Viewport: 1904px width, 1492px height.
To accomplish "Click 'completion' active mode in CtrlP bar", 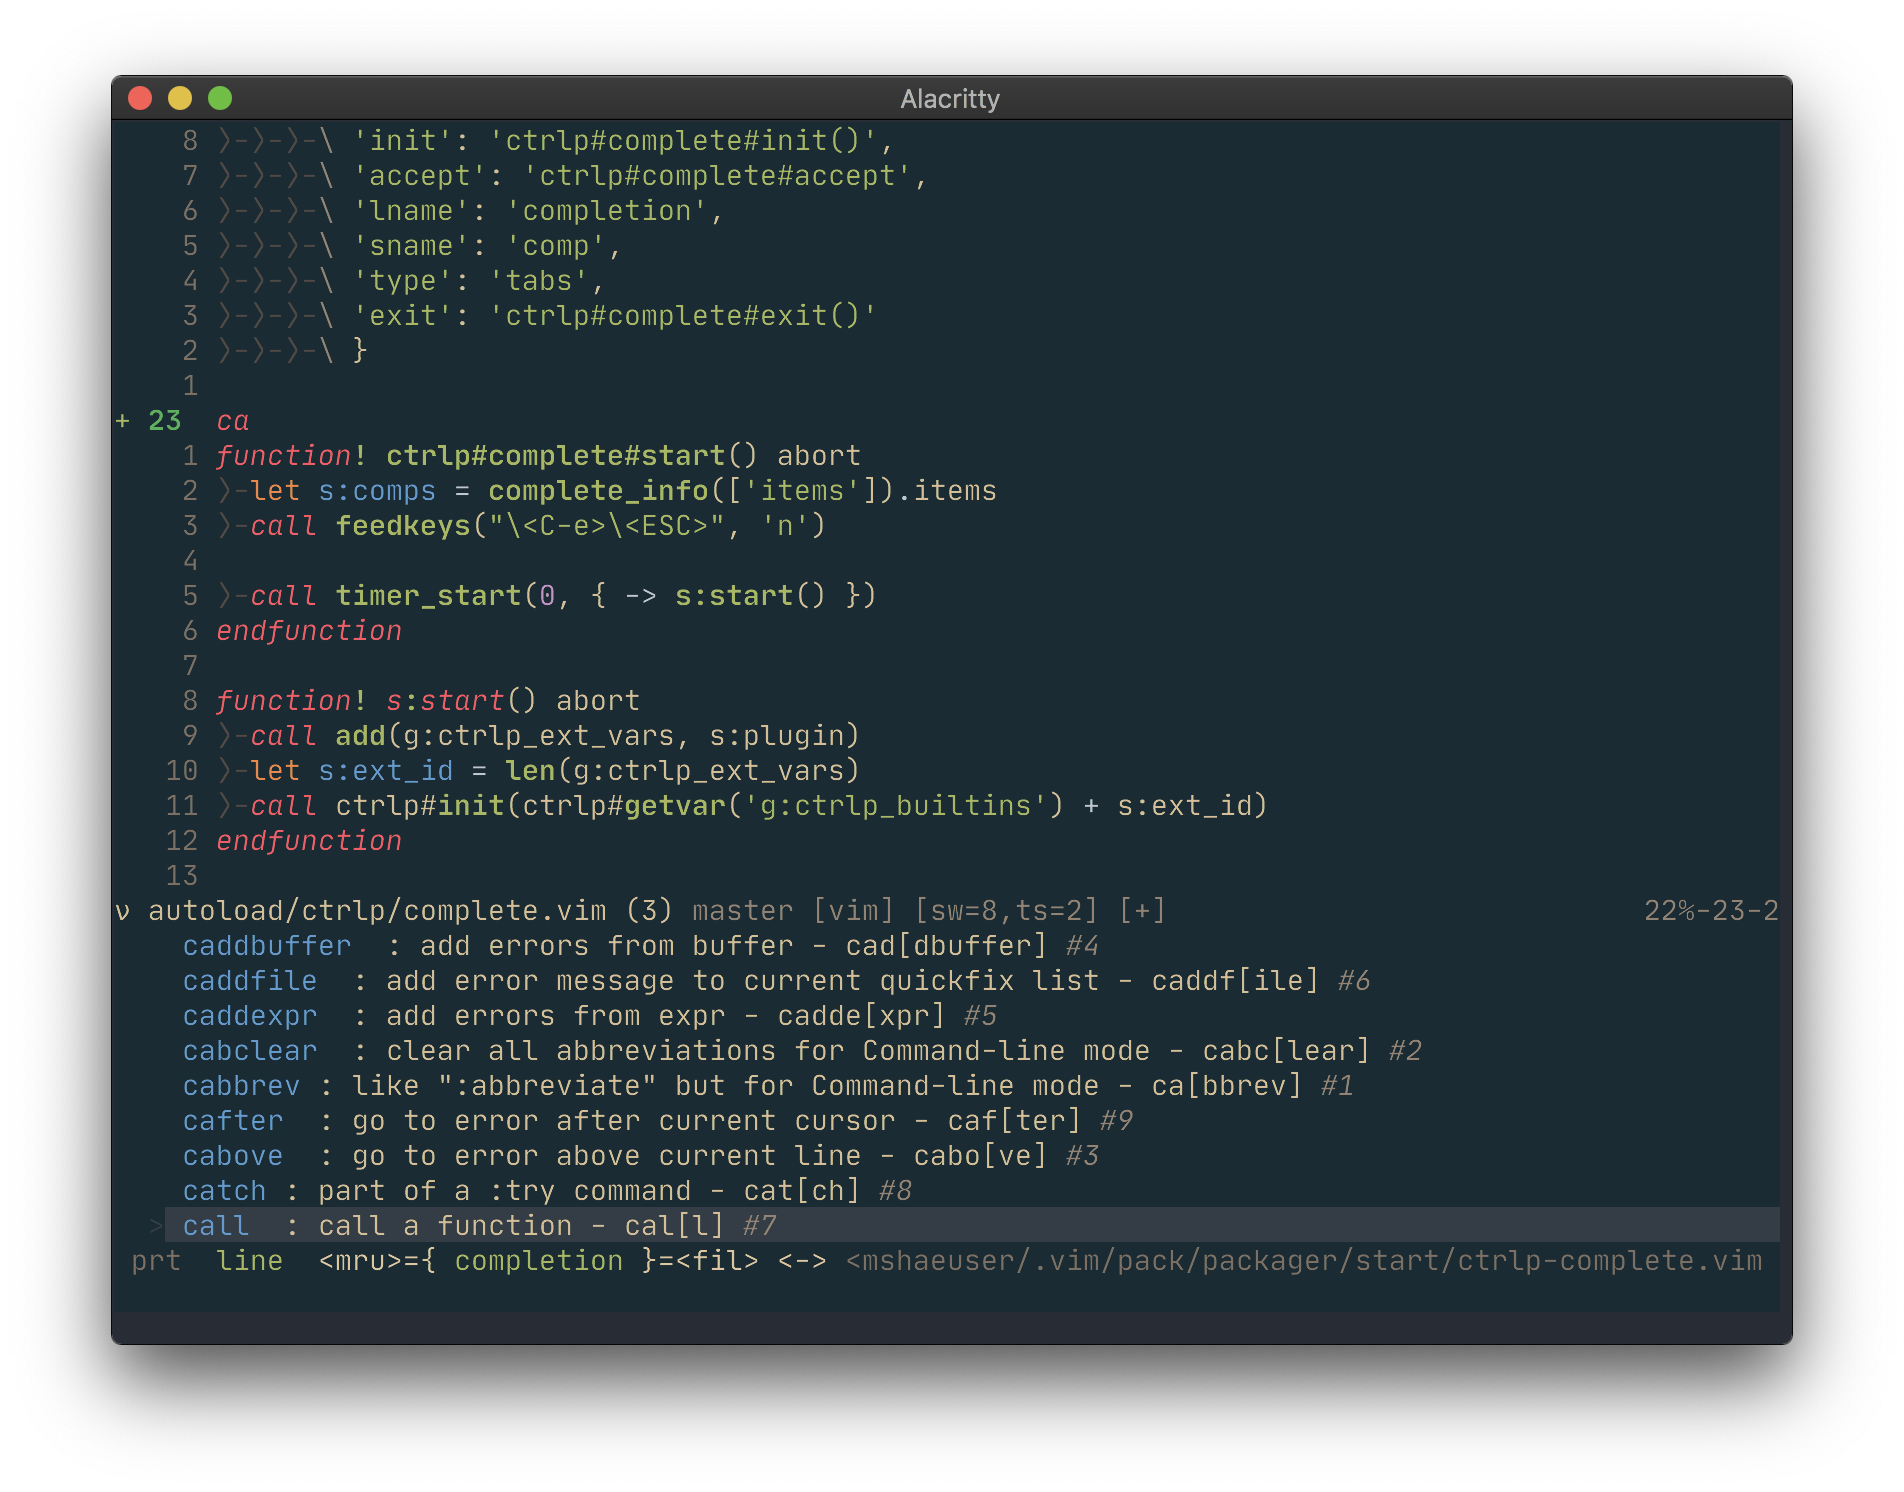I will [538, 1261].
